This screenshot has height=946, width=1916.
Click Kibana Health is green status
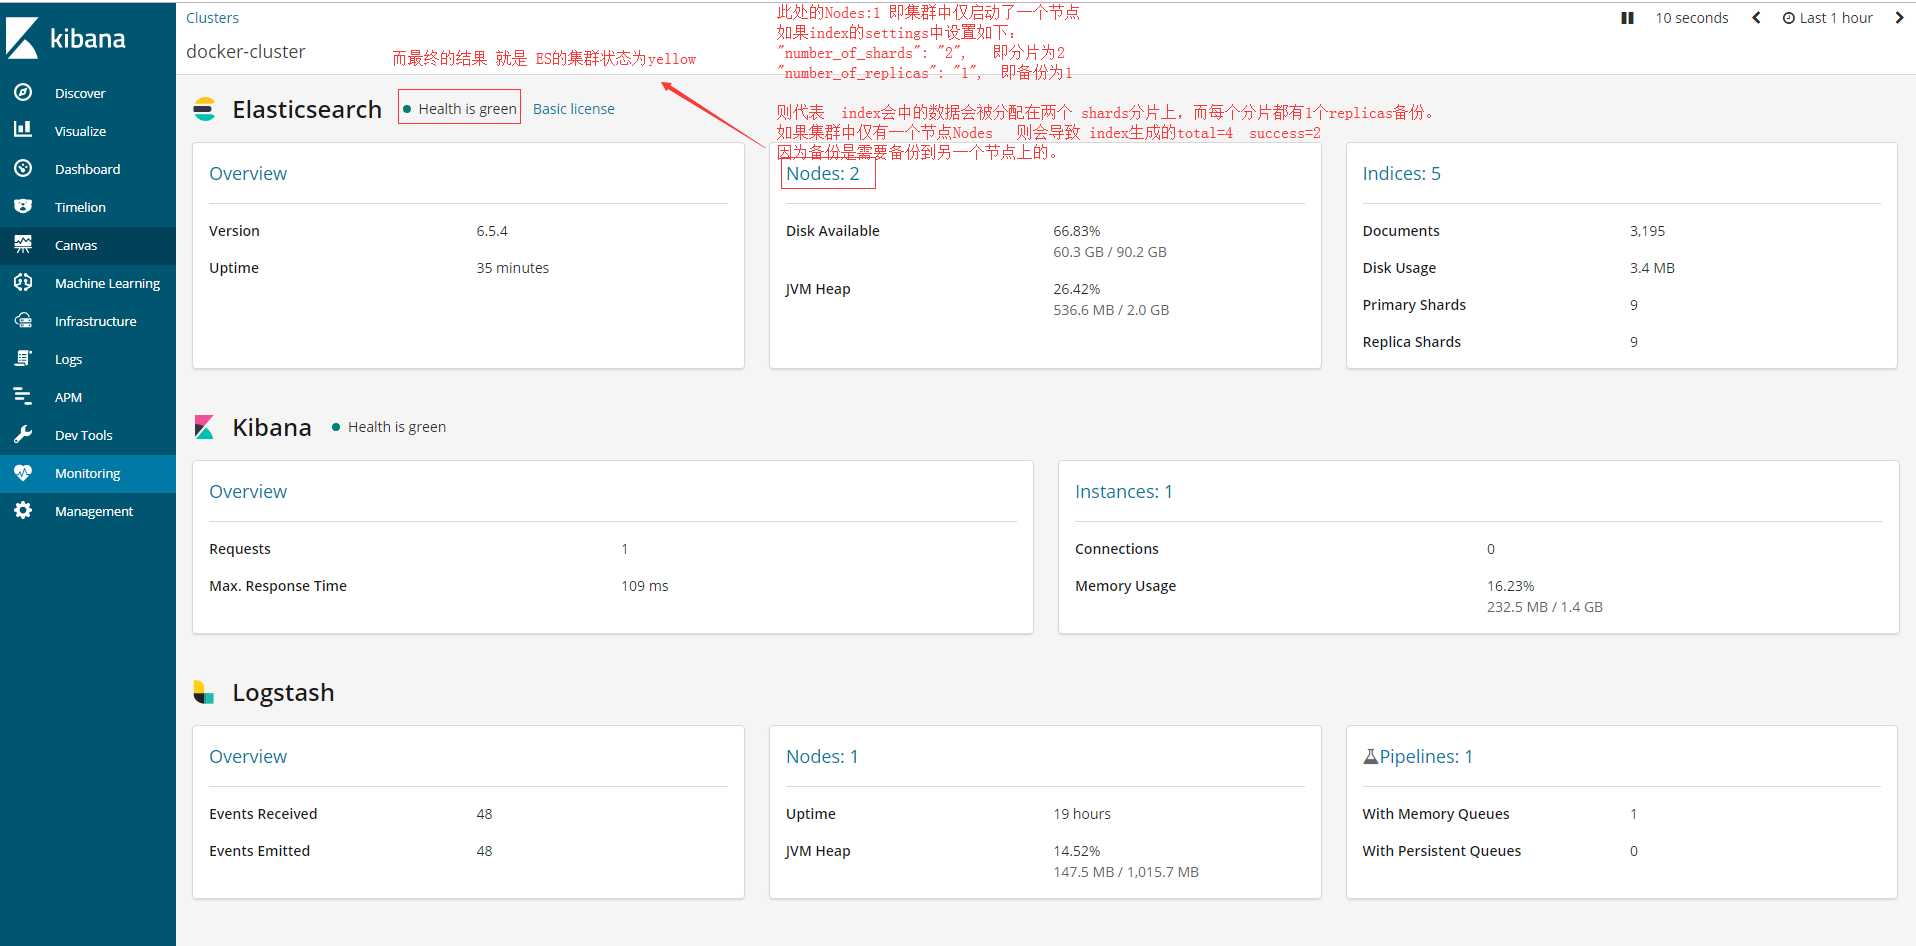(x=389, y=427)
